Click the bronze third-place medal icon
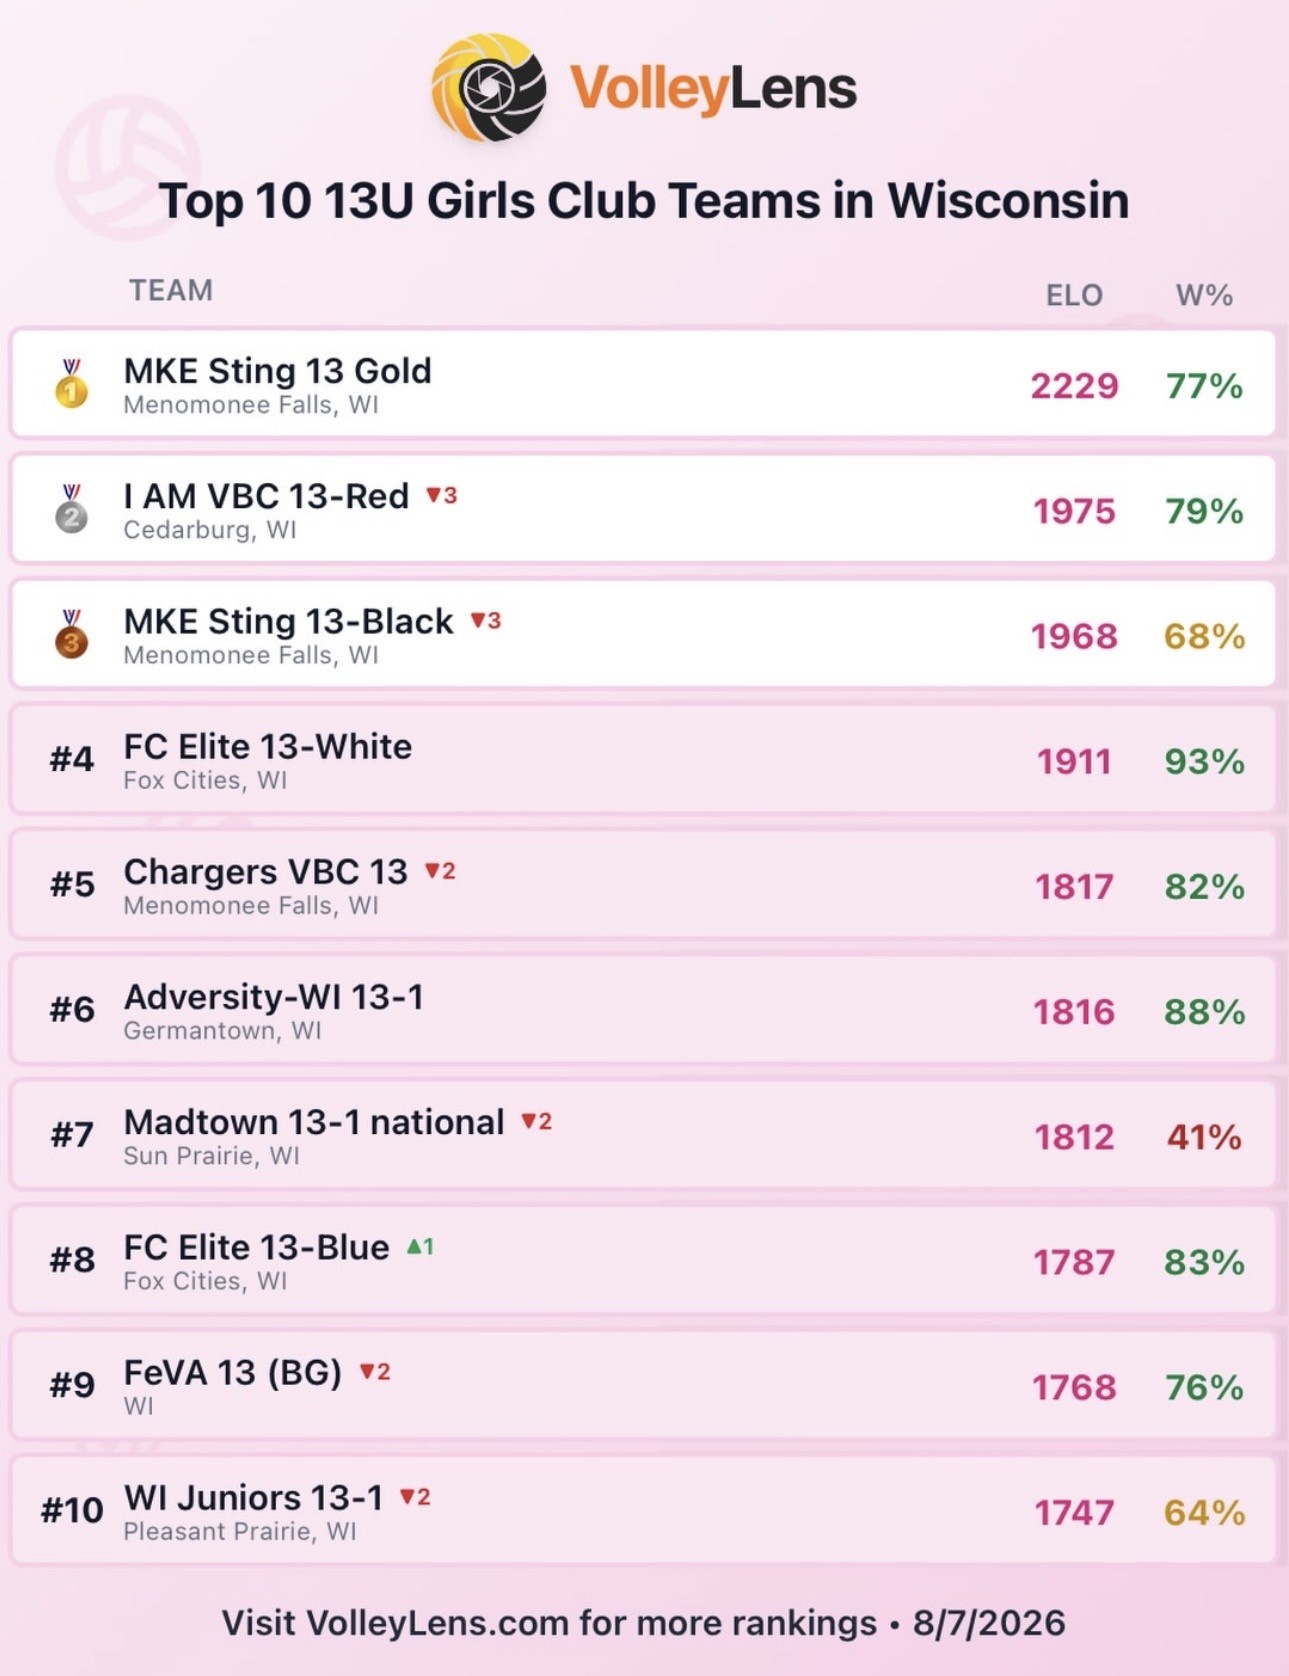Screen dimensions: 1289x1676 (71, 633)
